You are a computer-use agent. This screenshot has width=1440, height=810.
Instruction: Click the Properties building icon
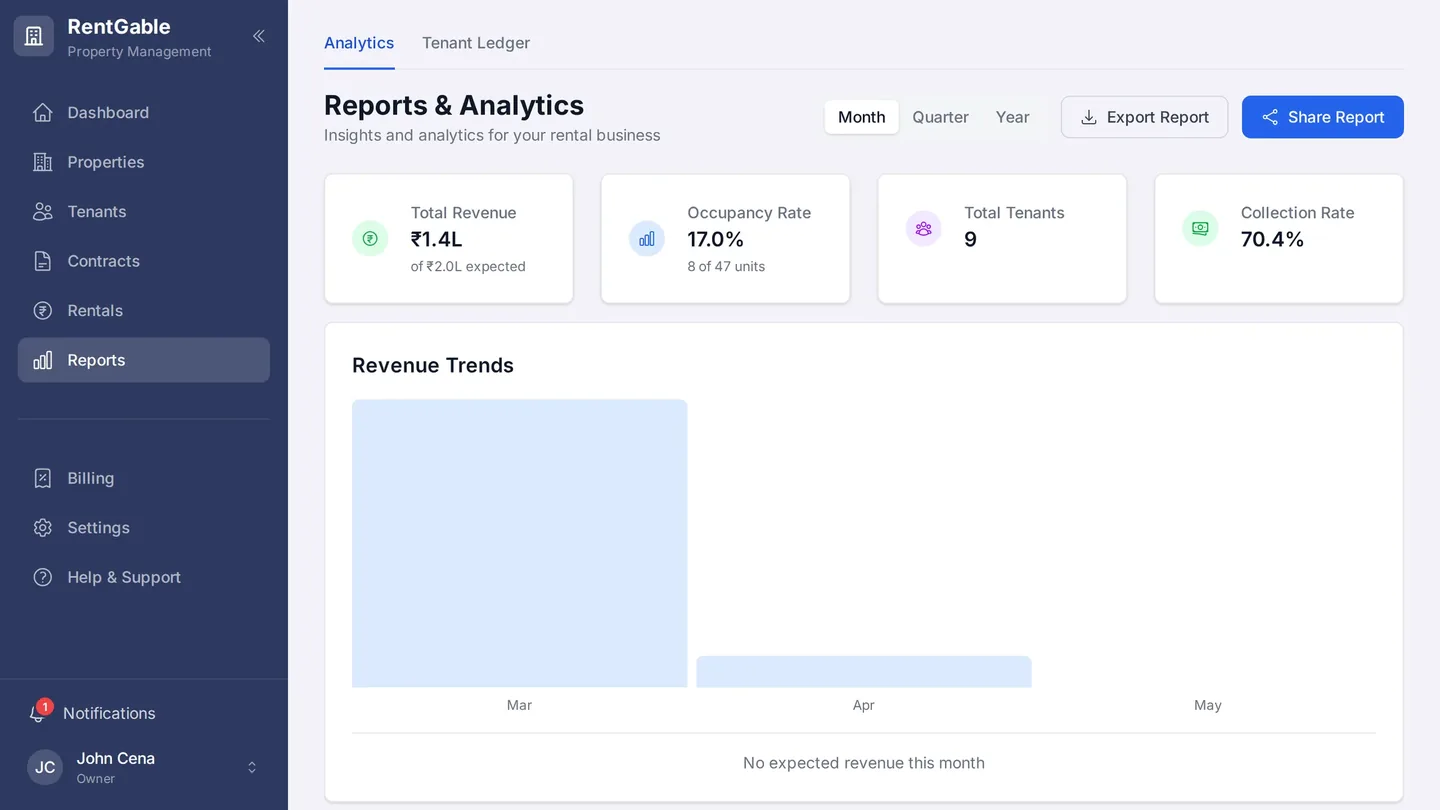click(42, 162)
